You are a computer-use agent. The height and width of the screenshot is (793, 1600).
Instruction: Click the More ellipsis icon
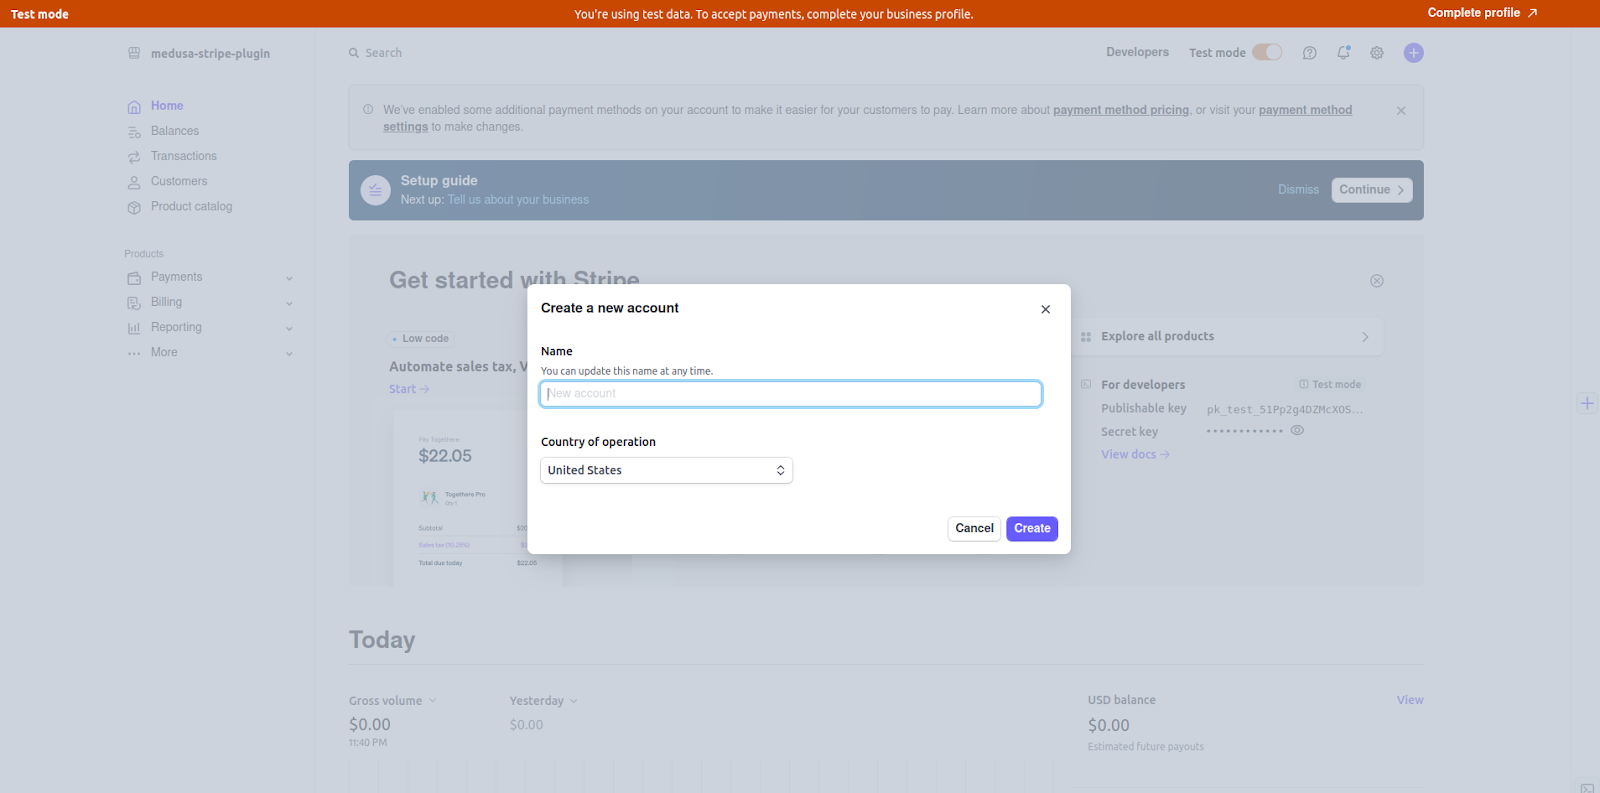pos(134,353)
